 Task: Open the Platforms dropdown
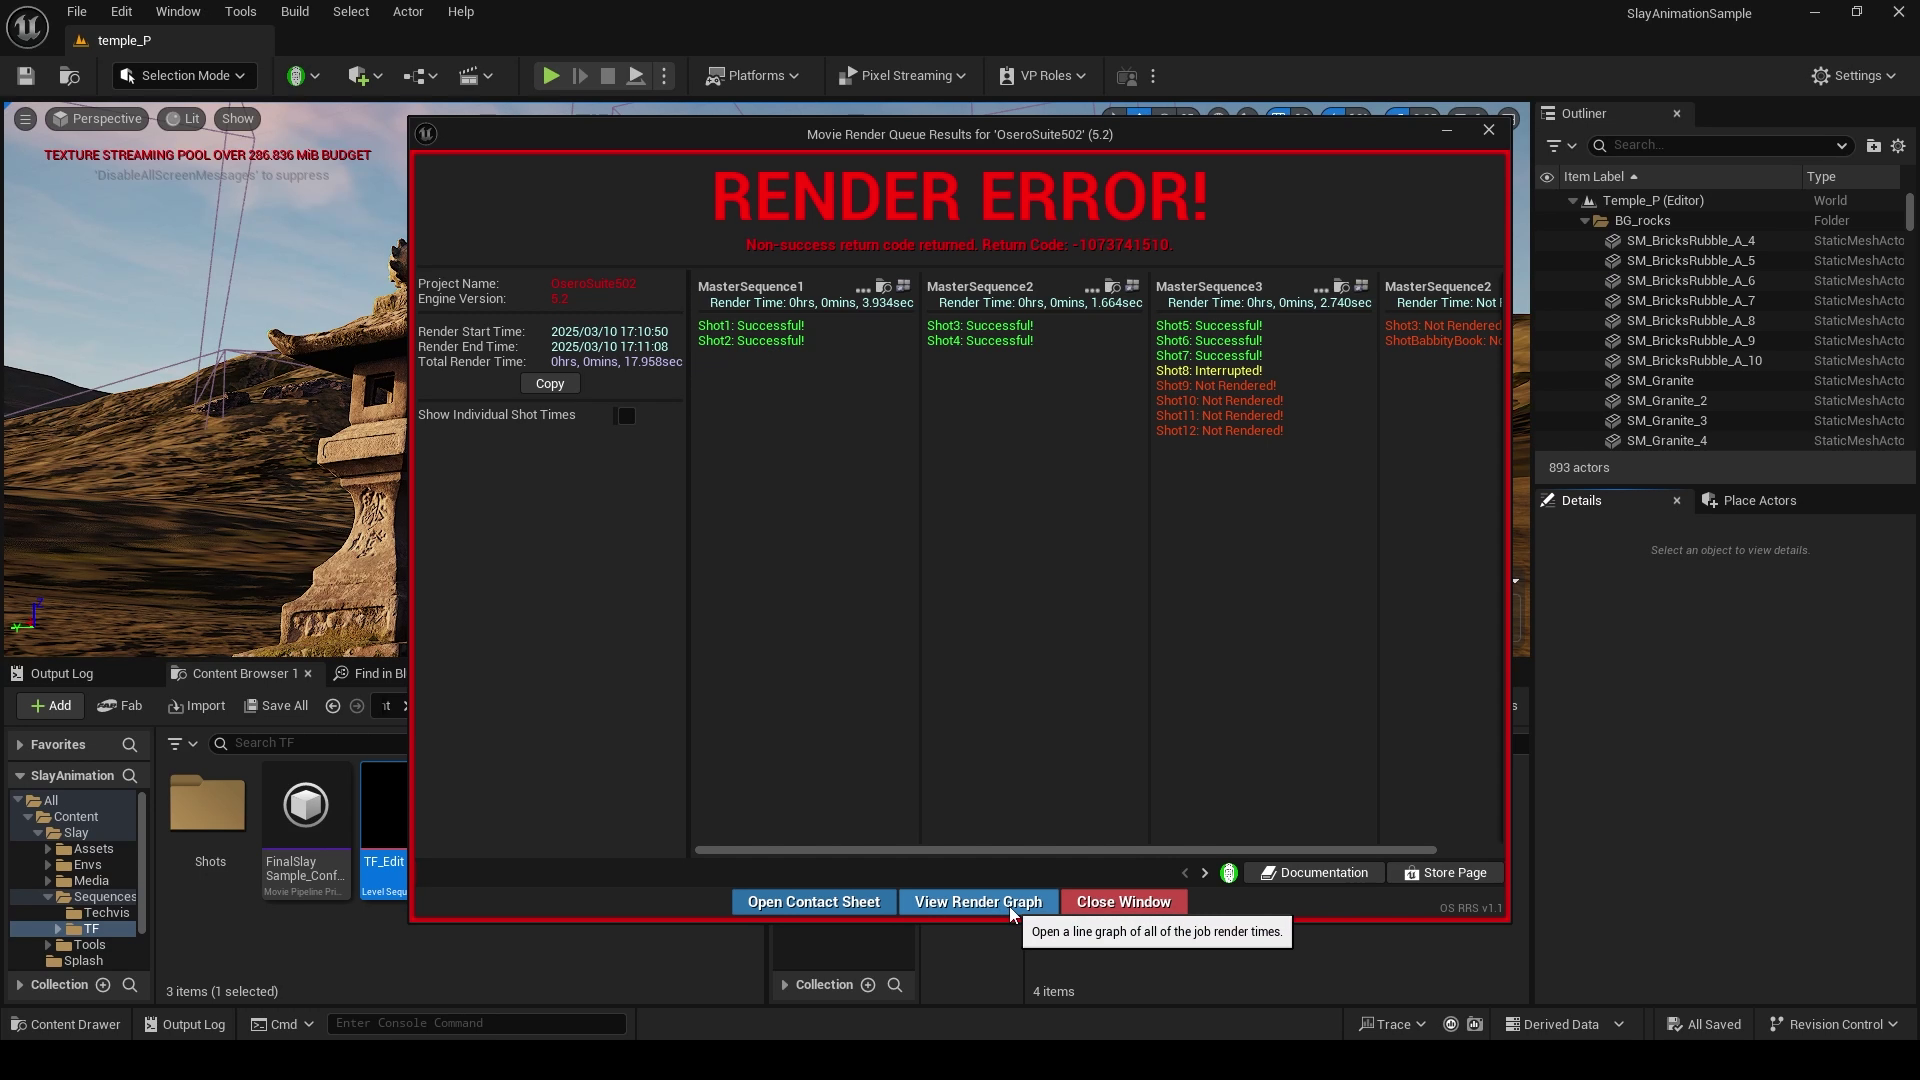coord(753,76)
